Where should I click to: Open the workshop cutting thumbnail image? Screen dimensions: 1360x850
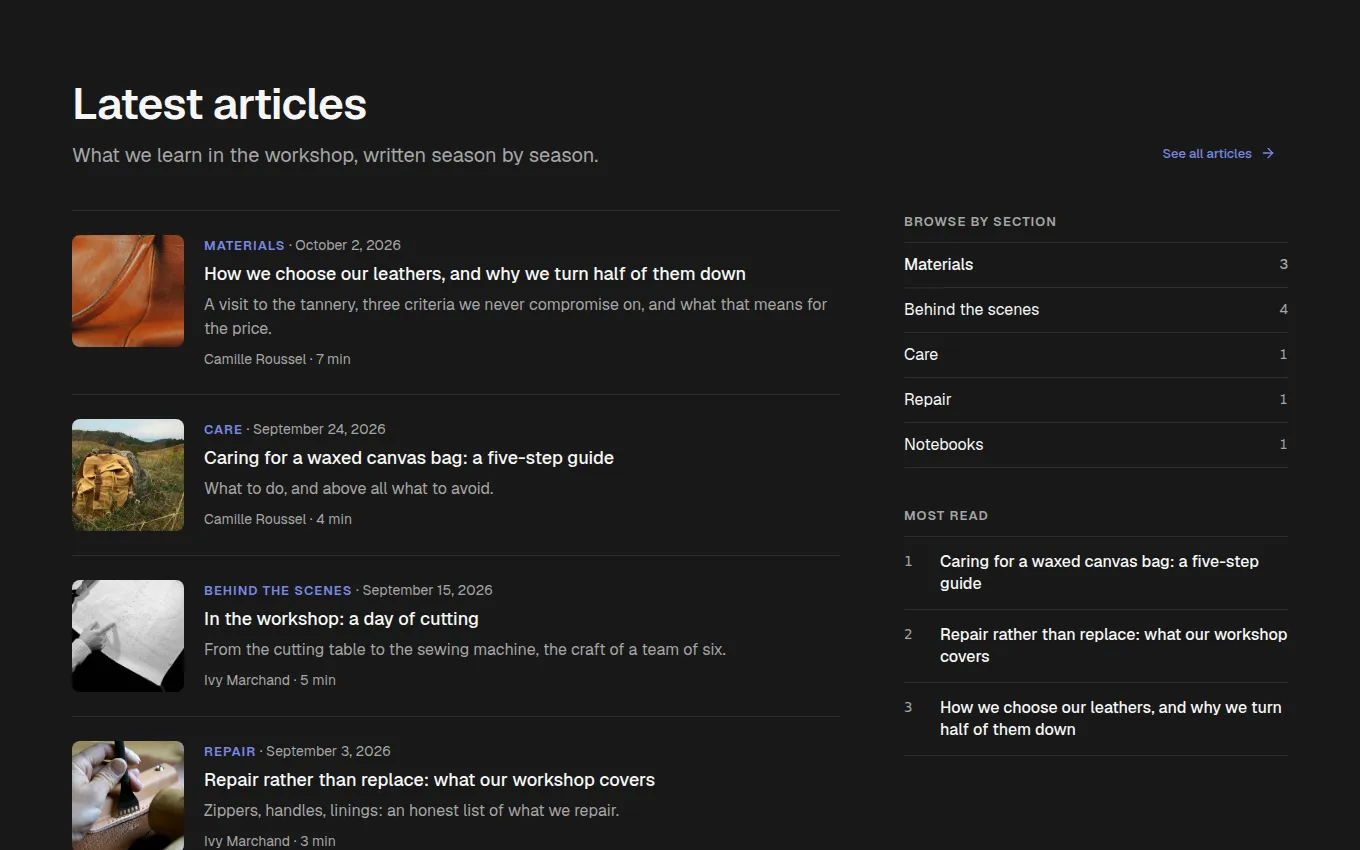[128, 636]
